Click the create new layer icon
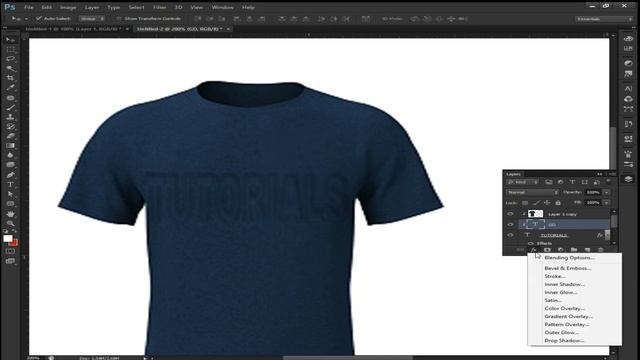The height and width of the screenshot is (360, 640). [587, 250]
